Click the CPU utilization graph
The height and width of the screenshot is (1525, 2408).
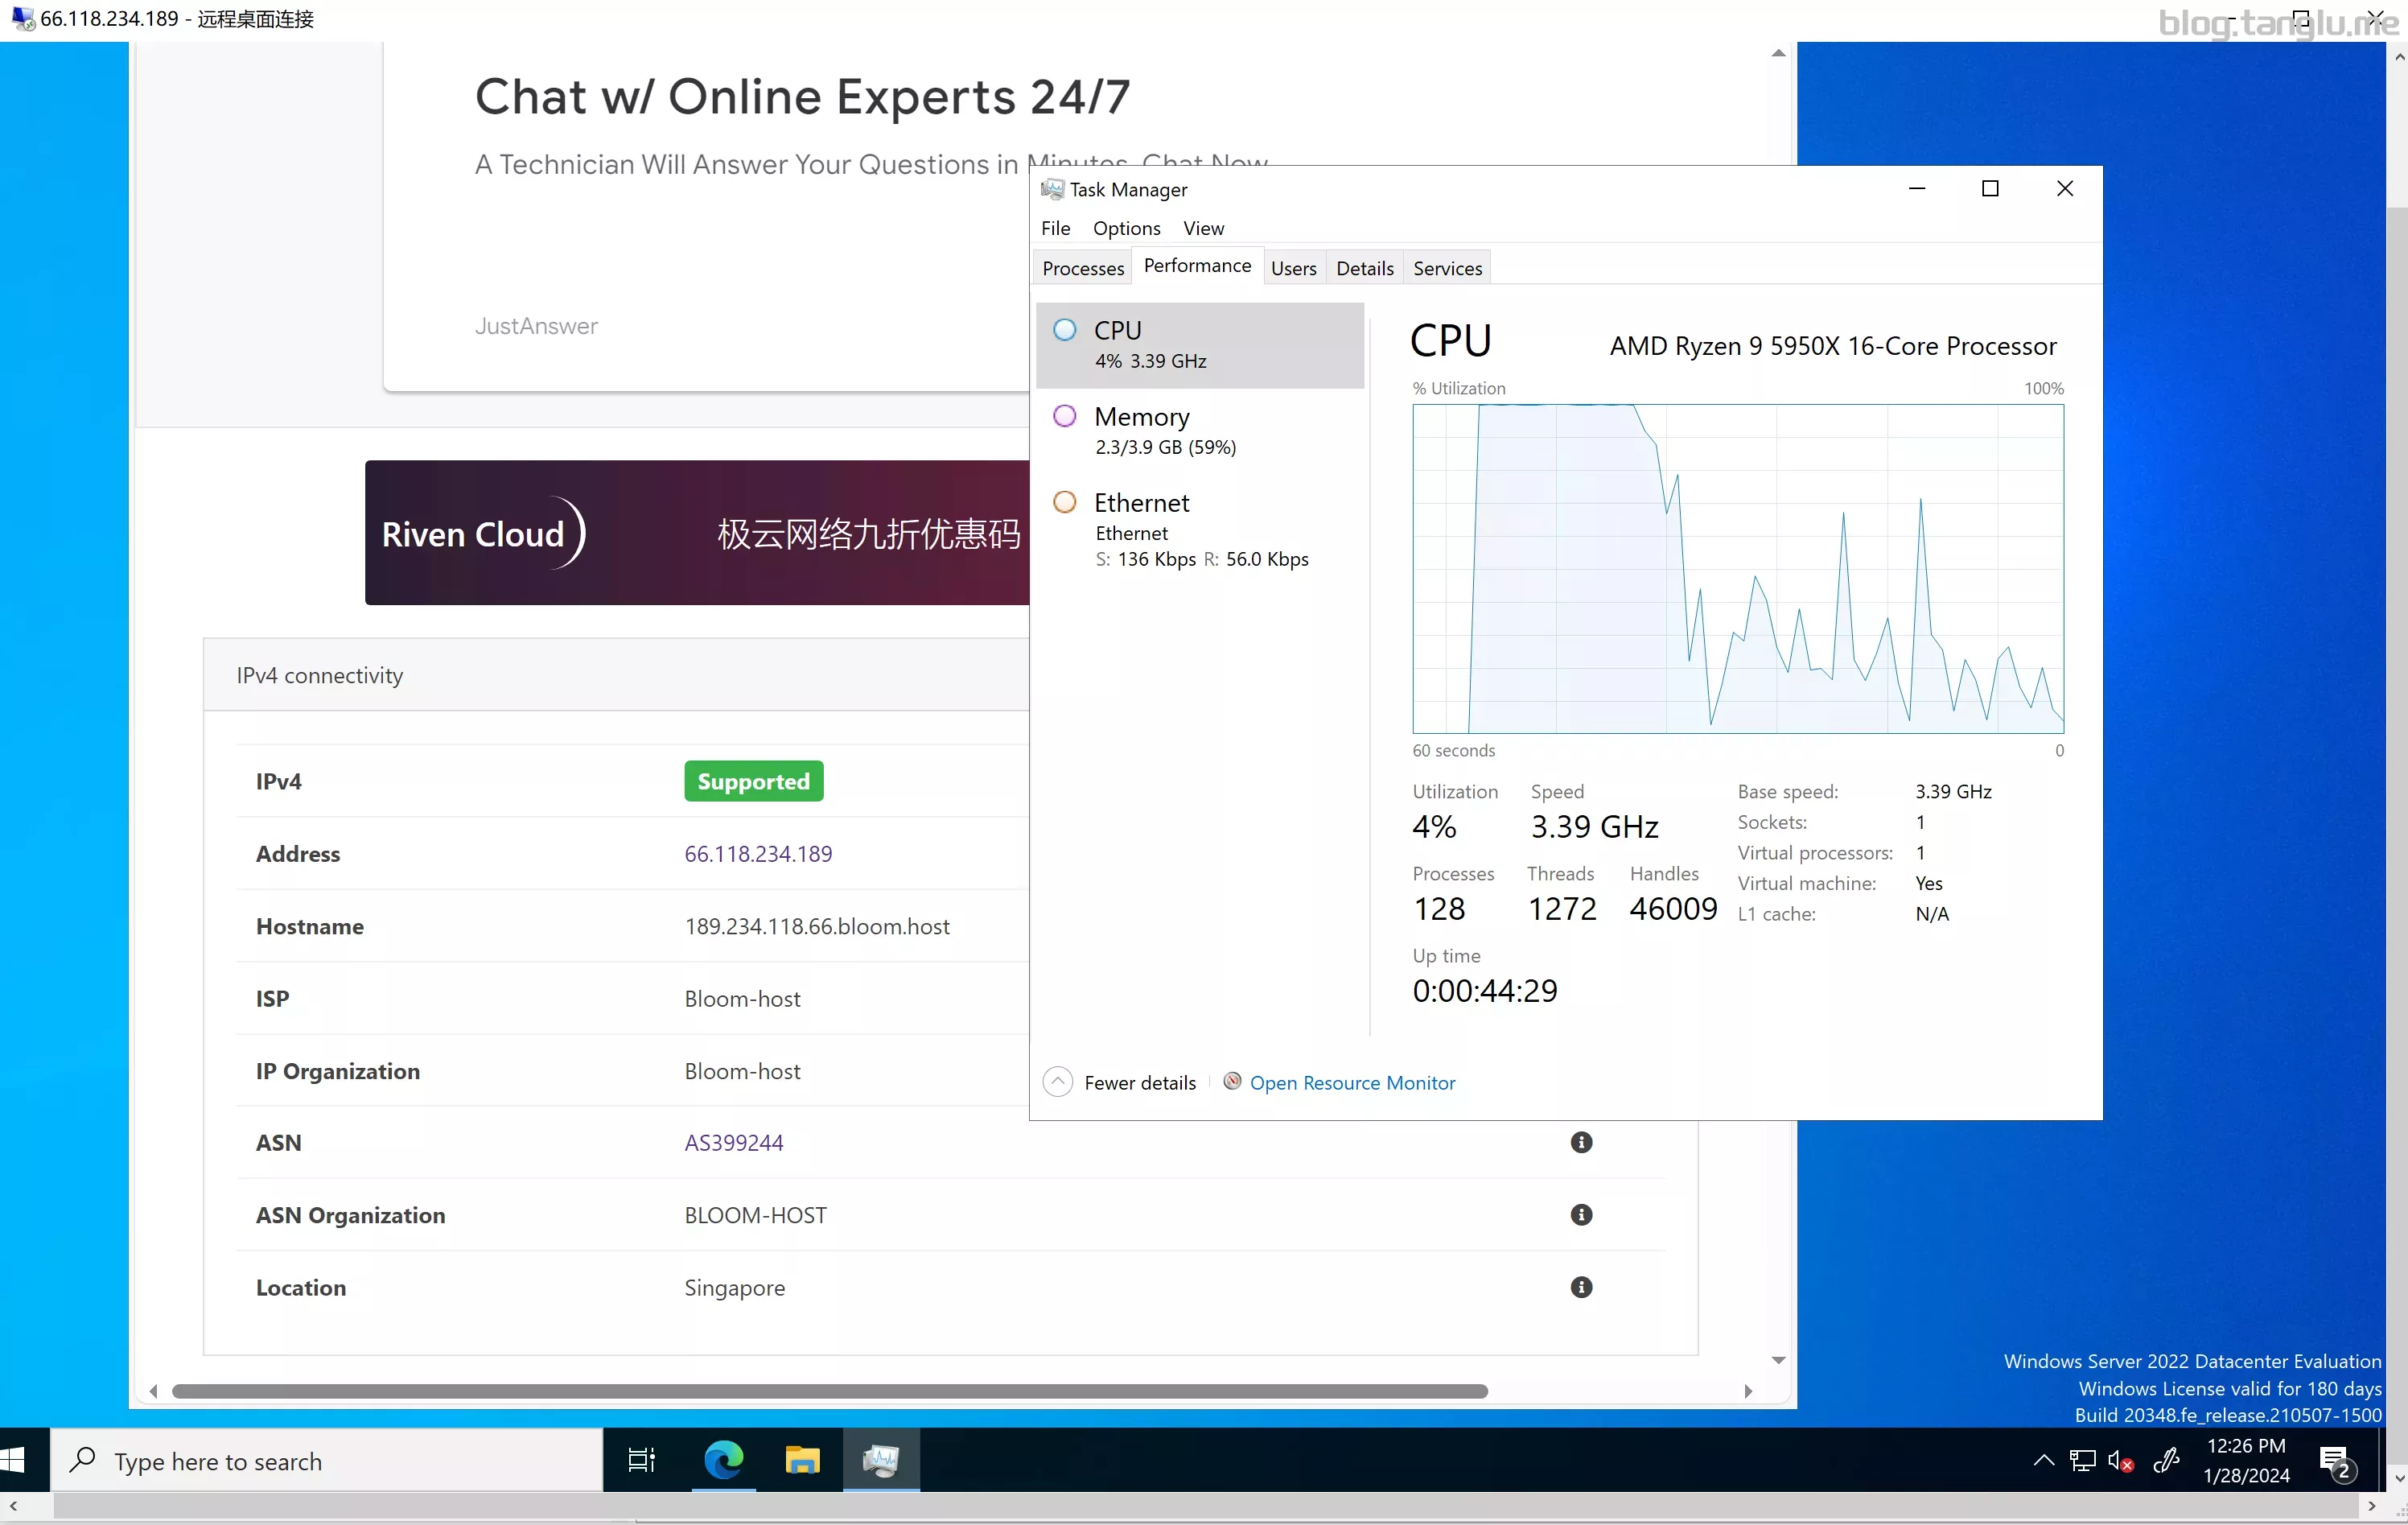(x=1738, y=568)
